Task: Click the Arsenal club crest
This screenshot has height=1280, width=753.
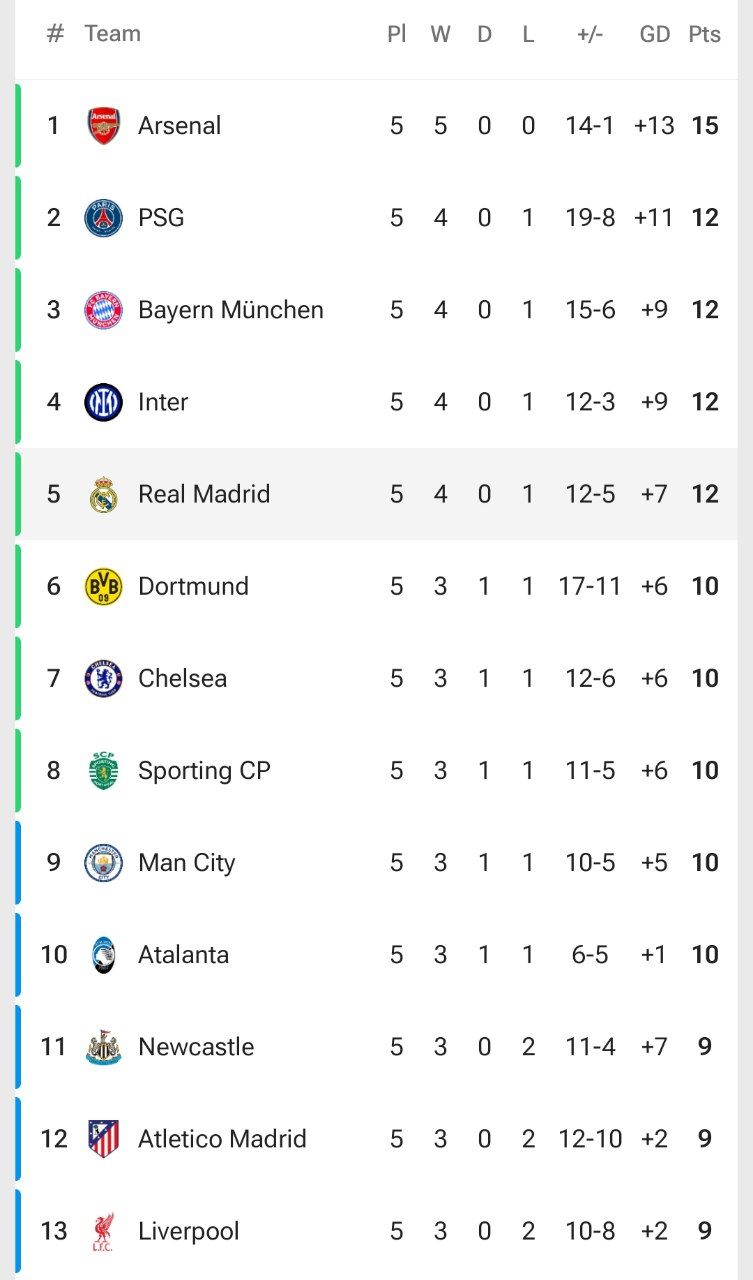Action: click(104, 126)
